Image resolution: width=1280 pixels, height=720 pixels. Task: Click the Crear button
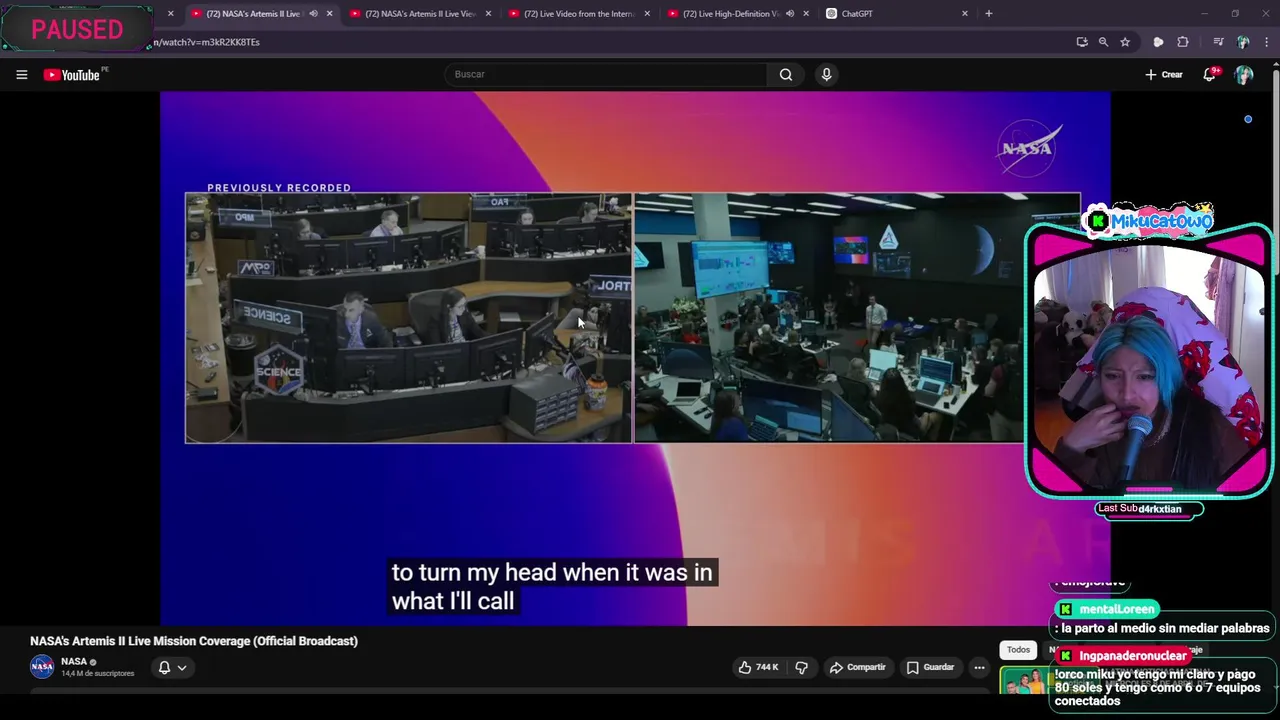tap(1164, 75)
